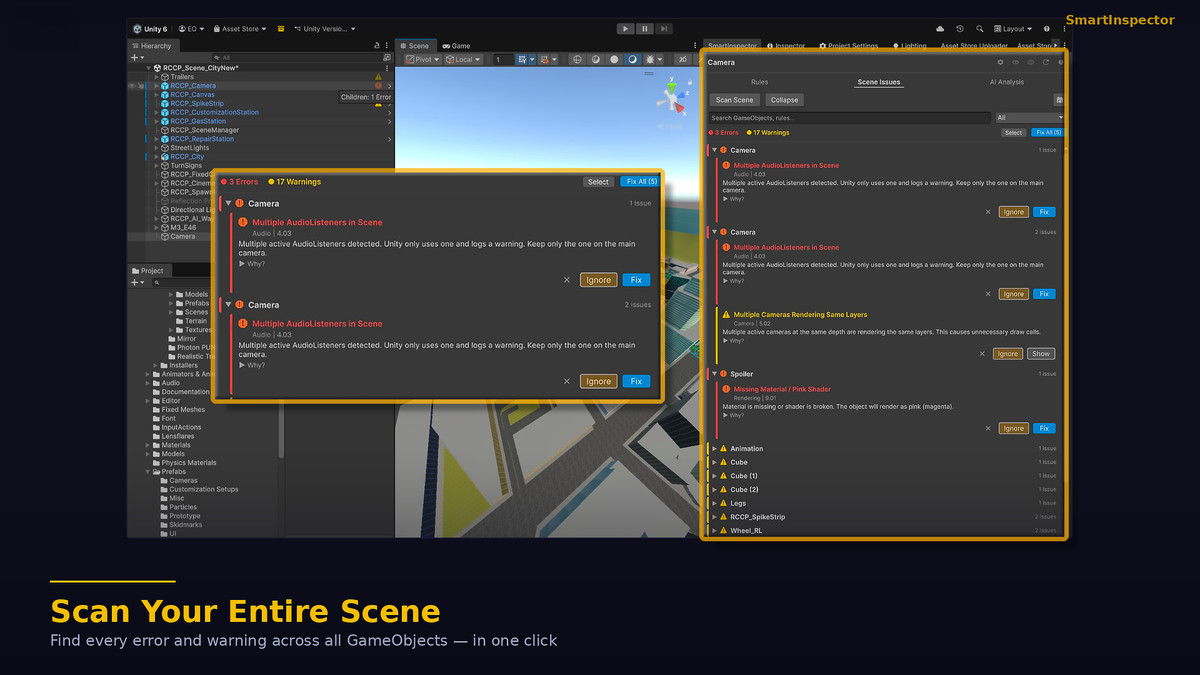Switch to the Game tab
This screenshot has height=675, width=1200.
pyautogui.click(x=456, y=46)
